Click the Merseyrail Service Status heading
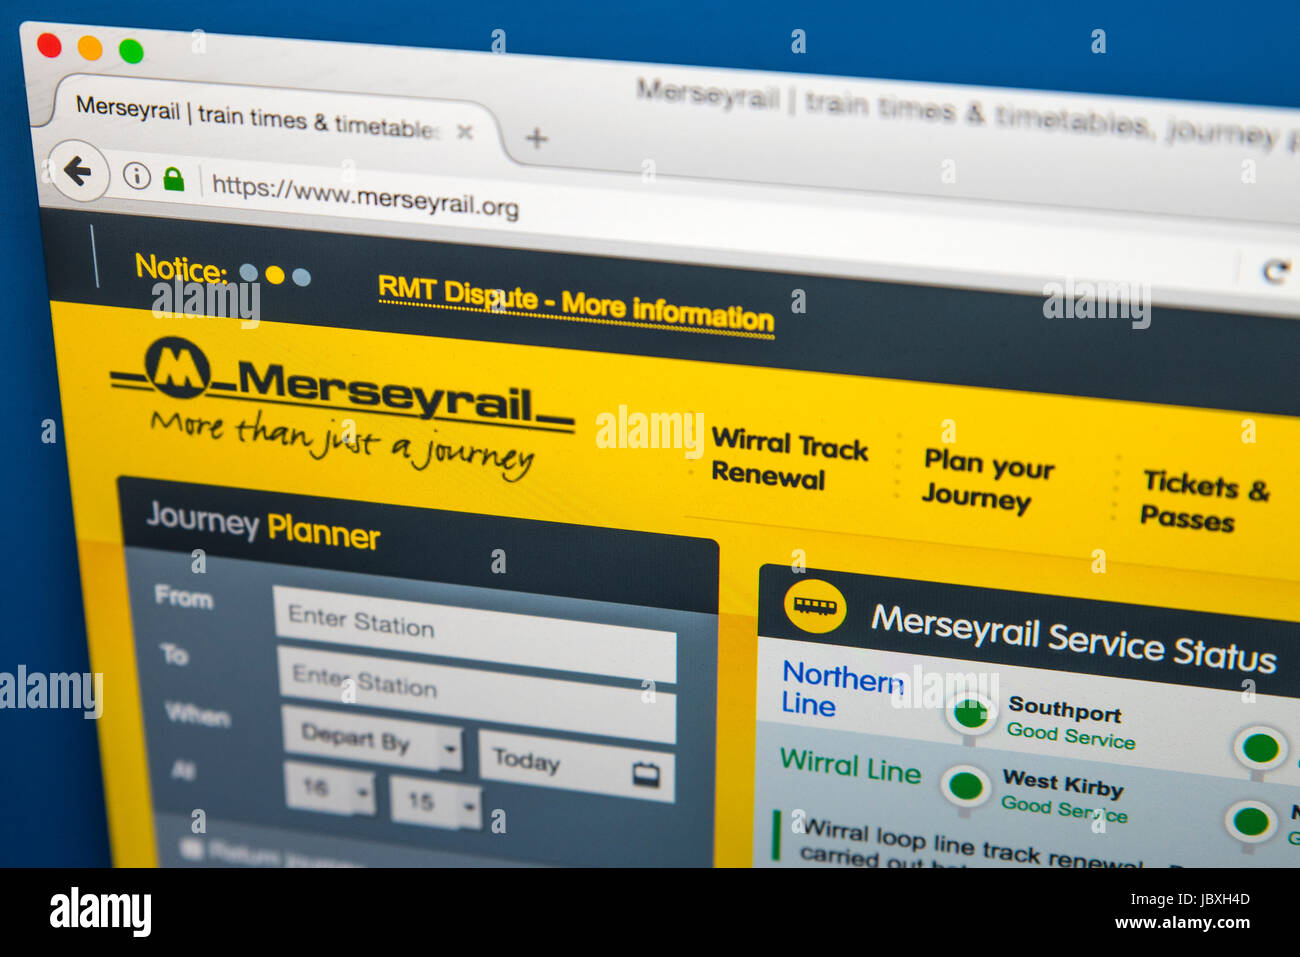This screenshot has height=957, width=1300. 1074,639
